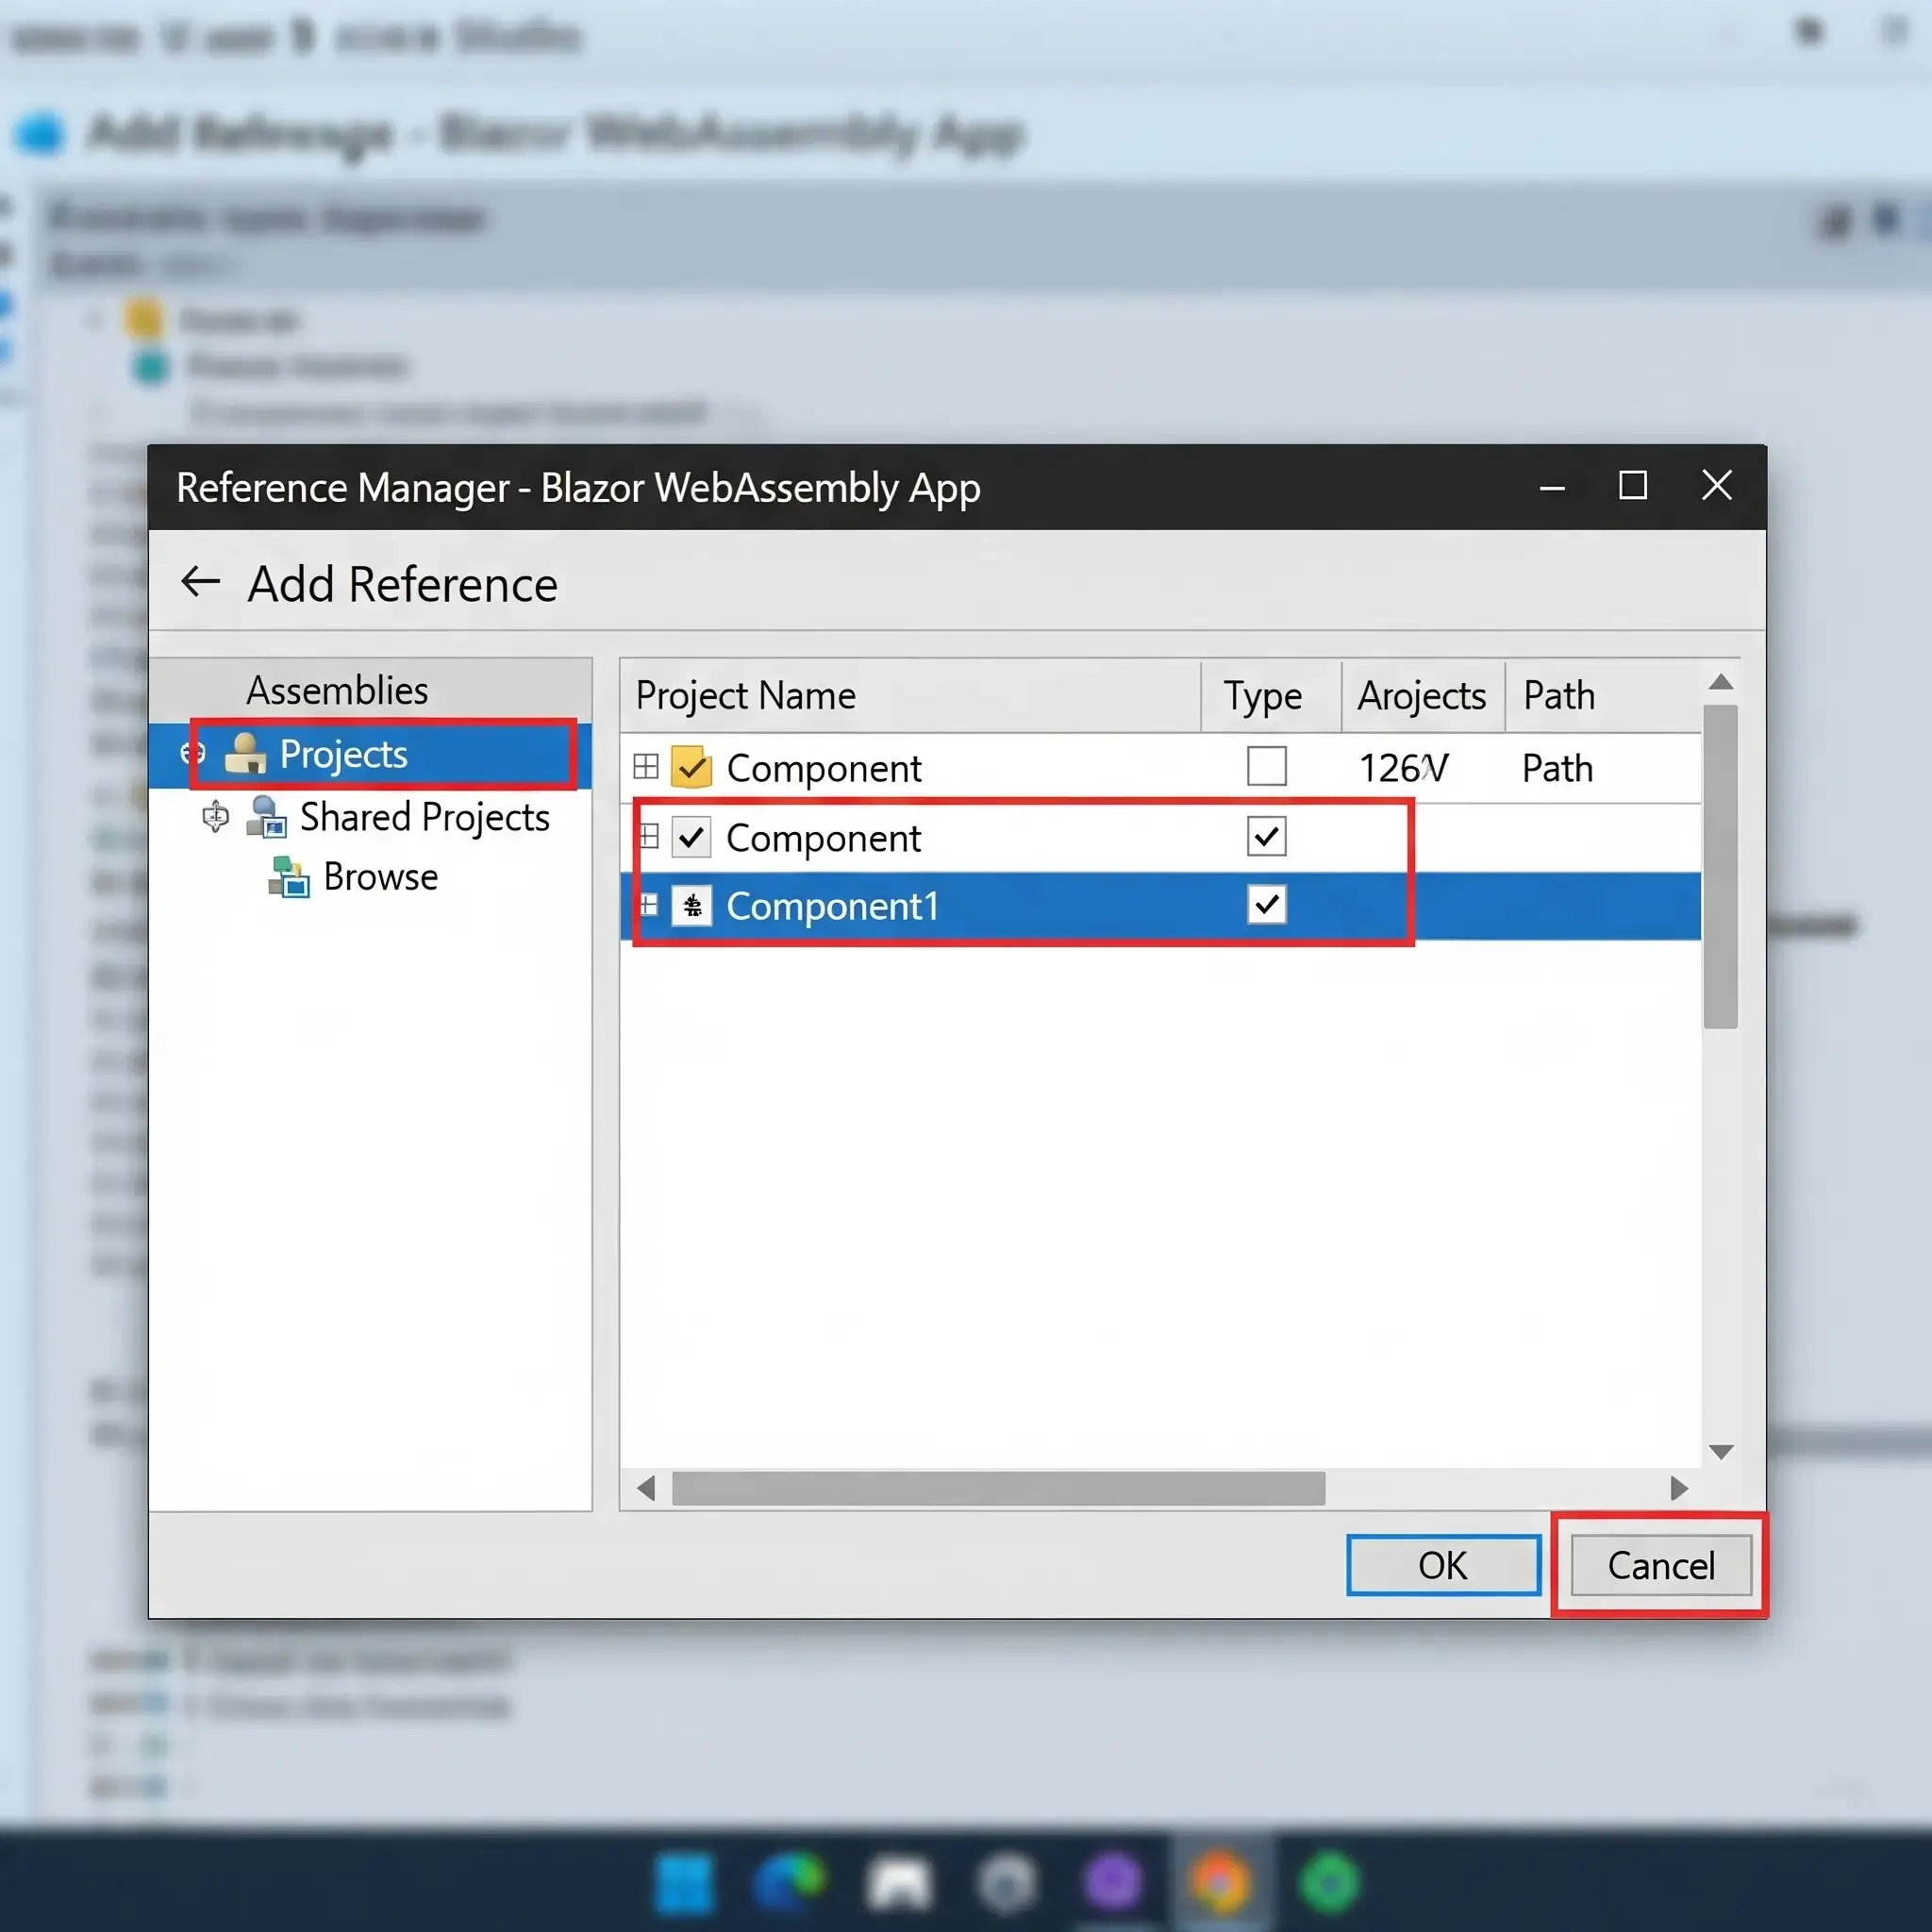Click the 'Path' cell in first row
The width and height of the screenshot is (1932, 1932).
1557,768
